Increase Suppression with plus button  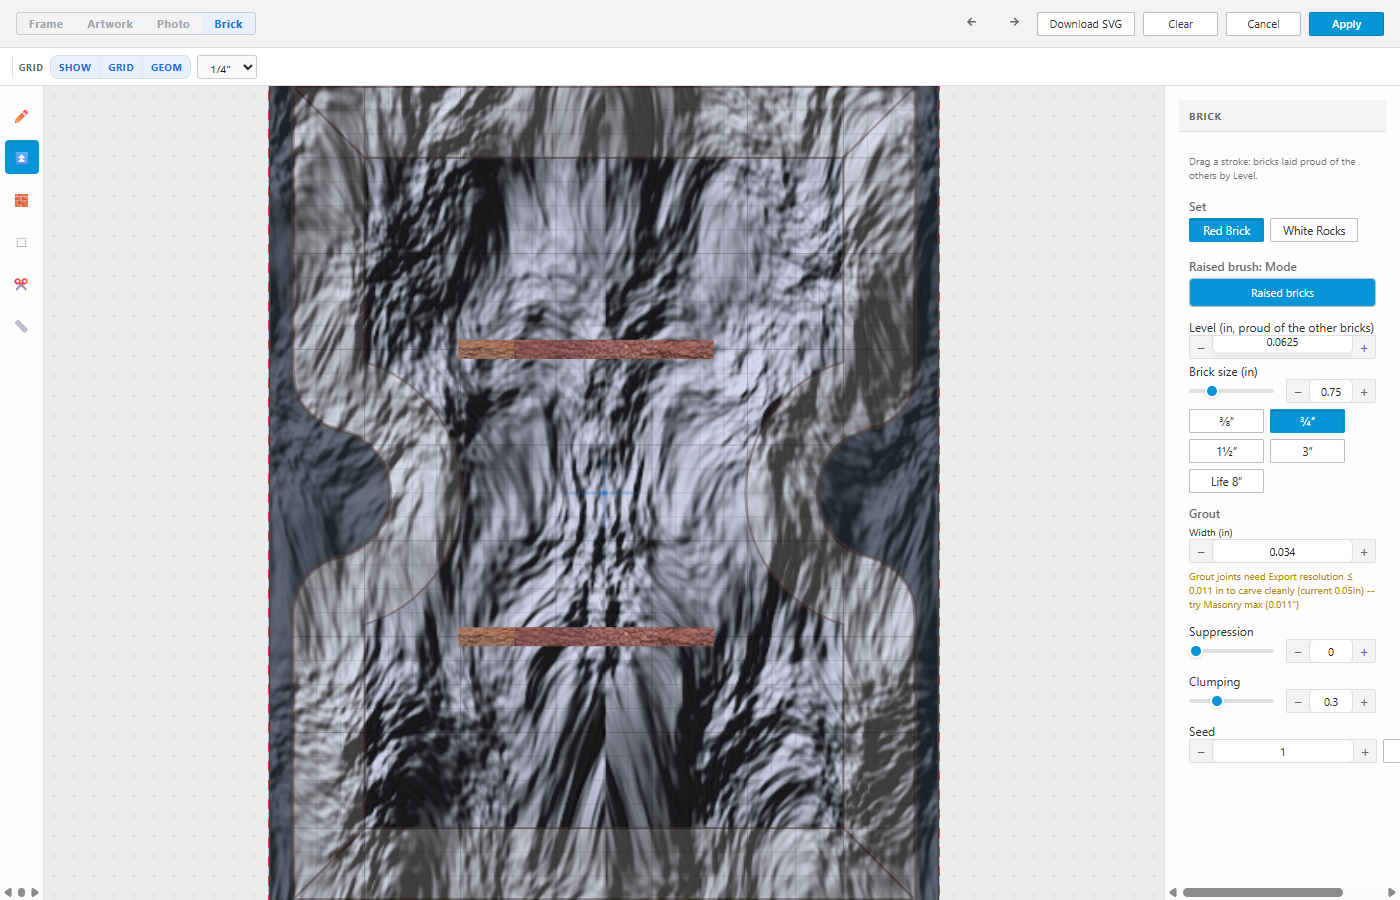tap(1364, 652)
